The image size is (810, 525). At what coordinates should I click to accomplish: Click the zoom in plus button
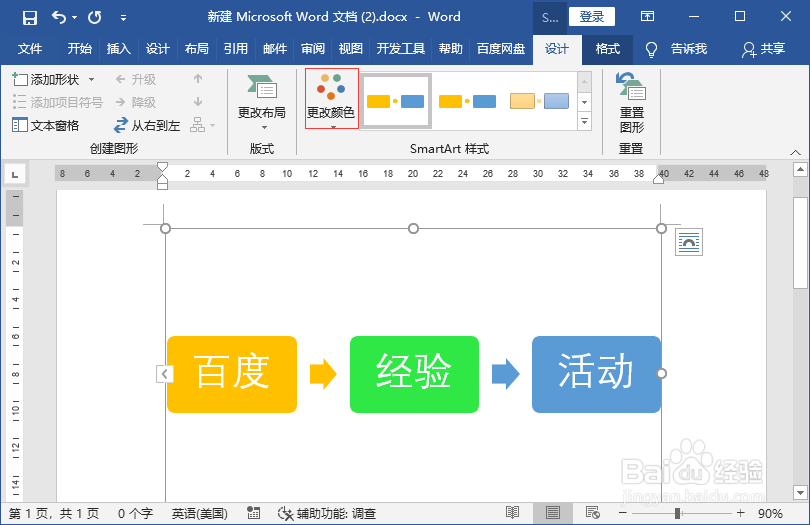(741, 513)
